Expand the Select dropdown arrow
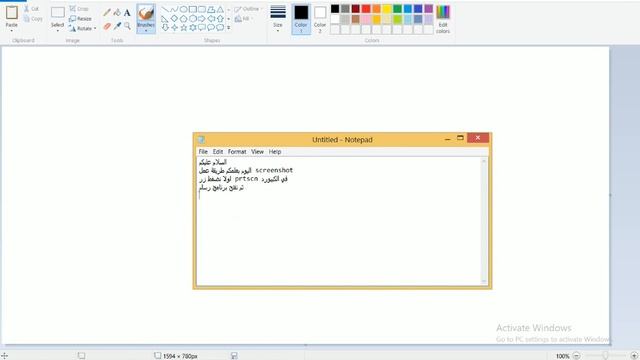This screenshot has width=640, height=360. [58, 31]
